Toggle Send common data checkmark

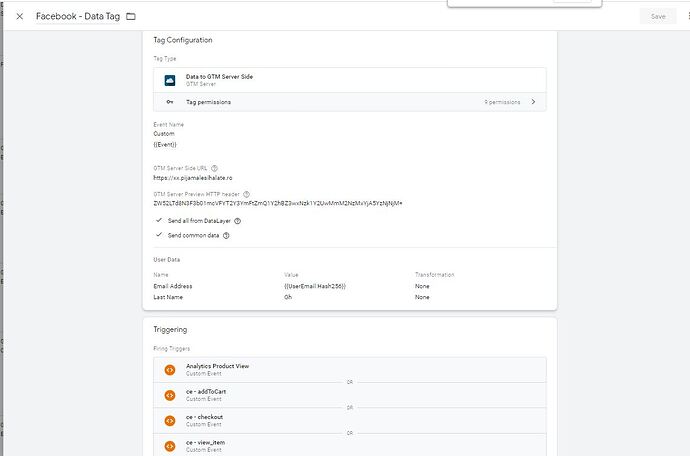(x=159, y=235)
